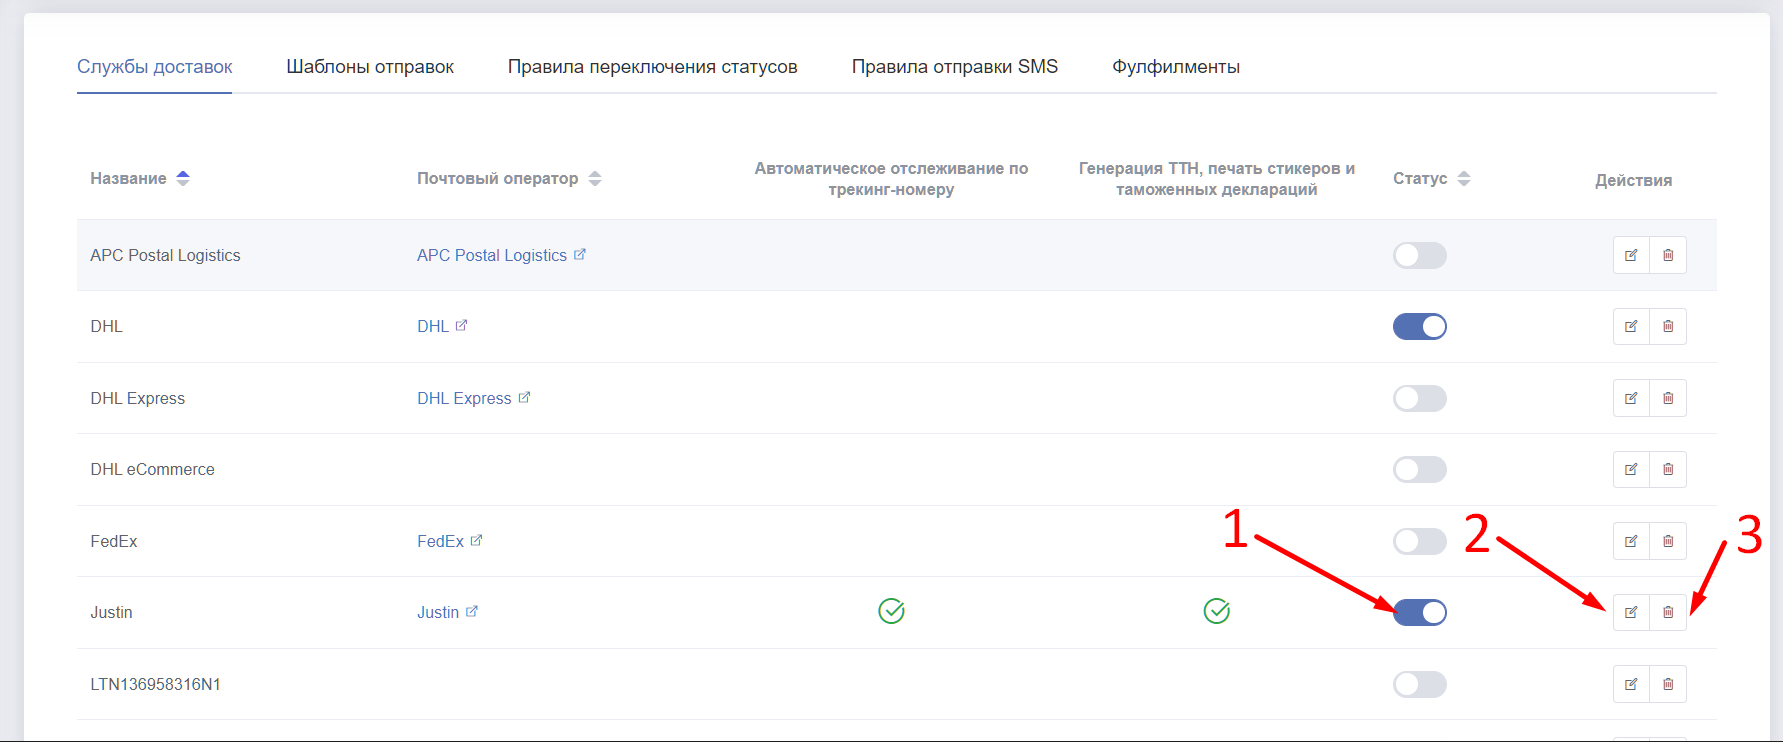
Task: Select the DHL Express name cell
Action: pyautogui.click(x=138, y=398)
